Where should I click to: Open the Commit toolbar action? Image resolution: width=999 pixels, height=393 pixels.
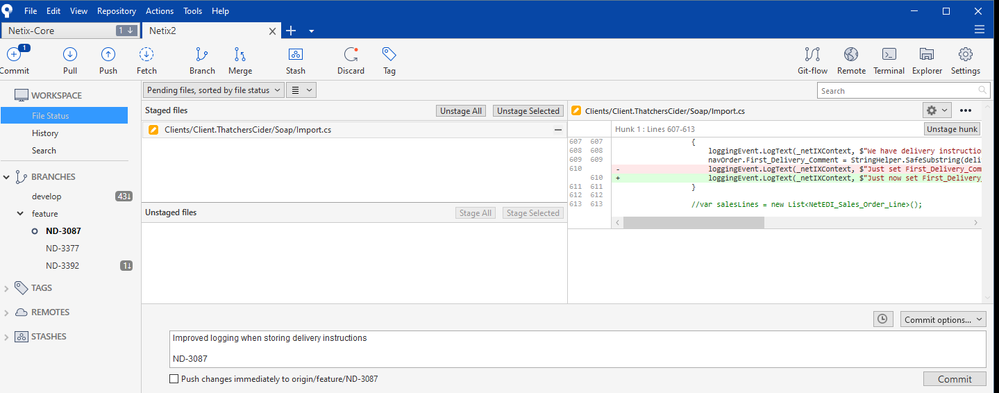click(14, 61)
